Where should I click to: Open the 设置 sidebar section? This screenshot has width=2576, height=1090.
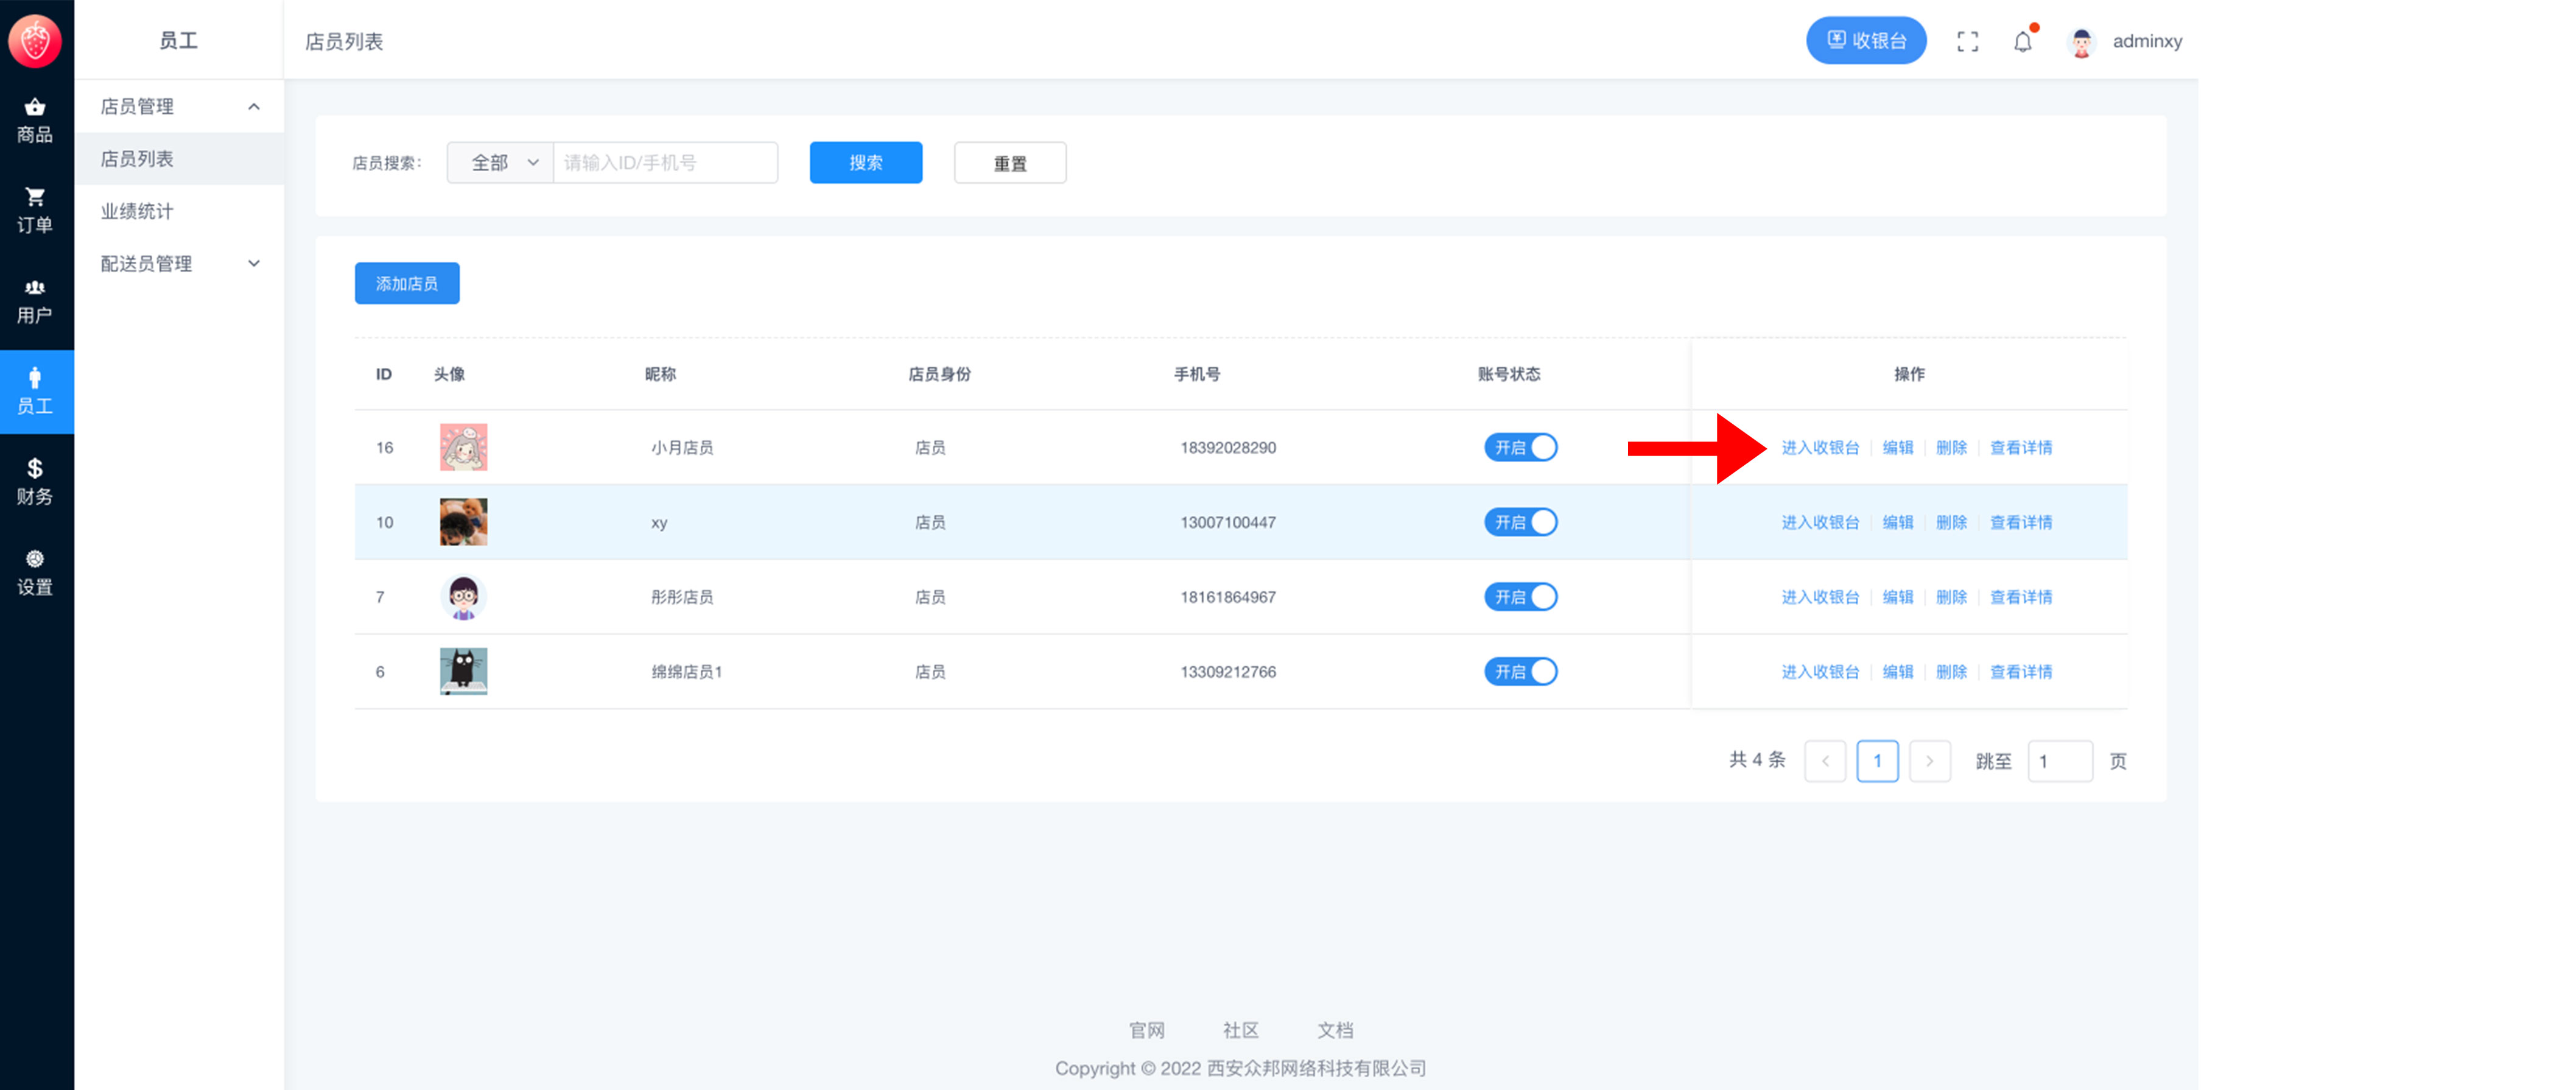point(35,572)
